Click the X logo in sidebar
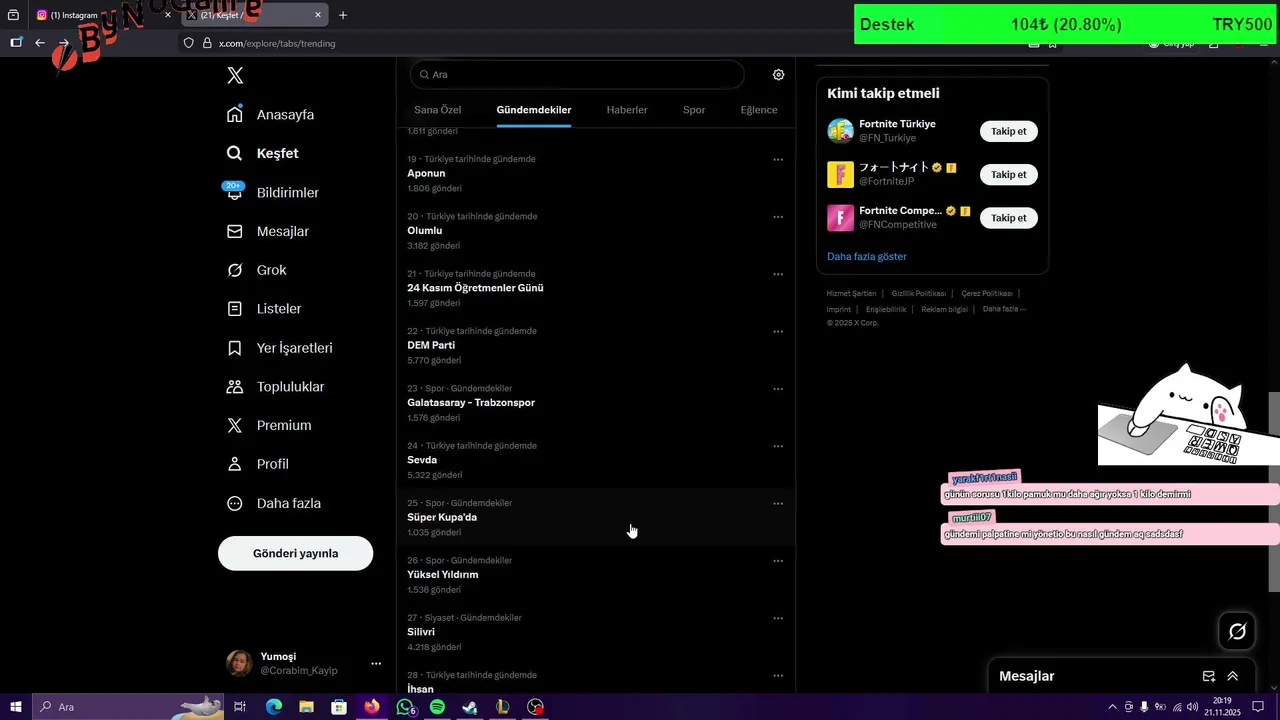 coord(235,76)
